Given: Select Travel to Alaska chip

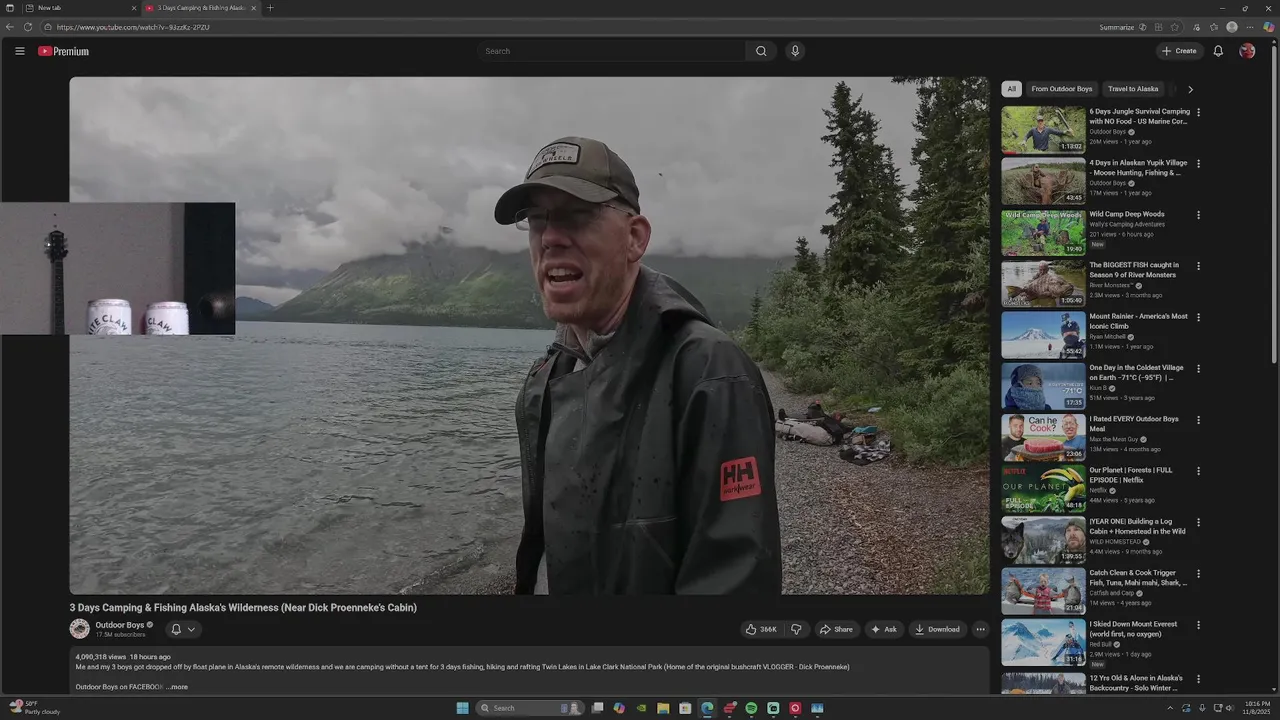Looking at the screenshot, I should click(x=1133, y=89).
